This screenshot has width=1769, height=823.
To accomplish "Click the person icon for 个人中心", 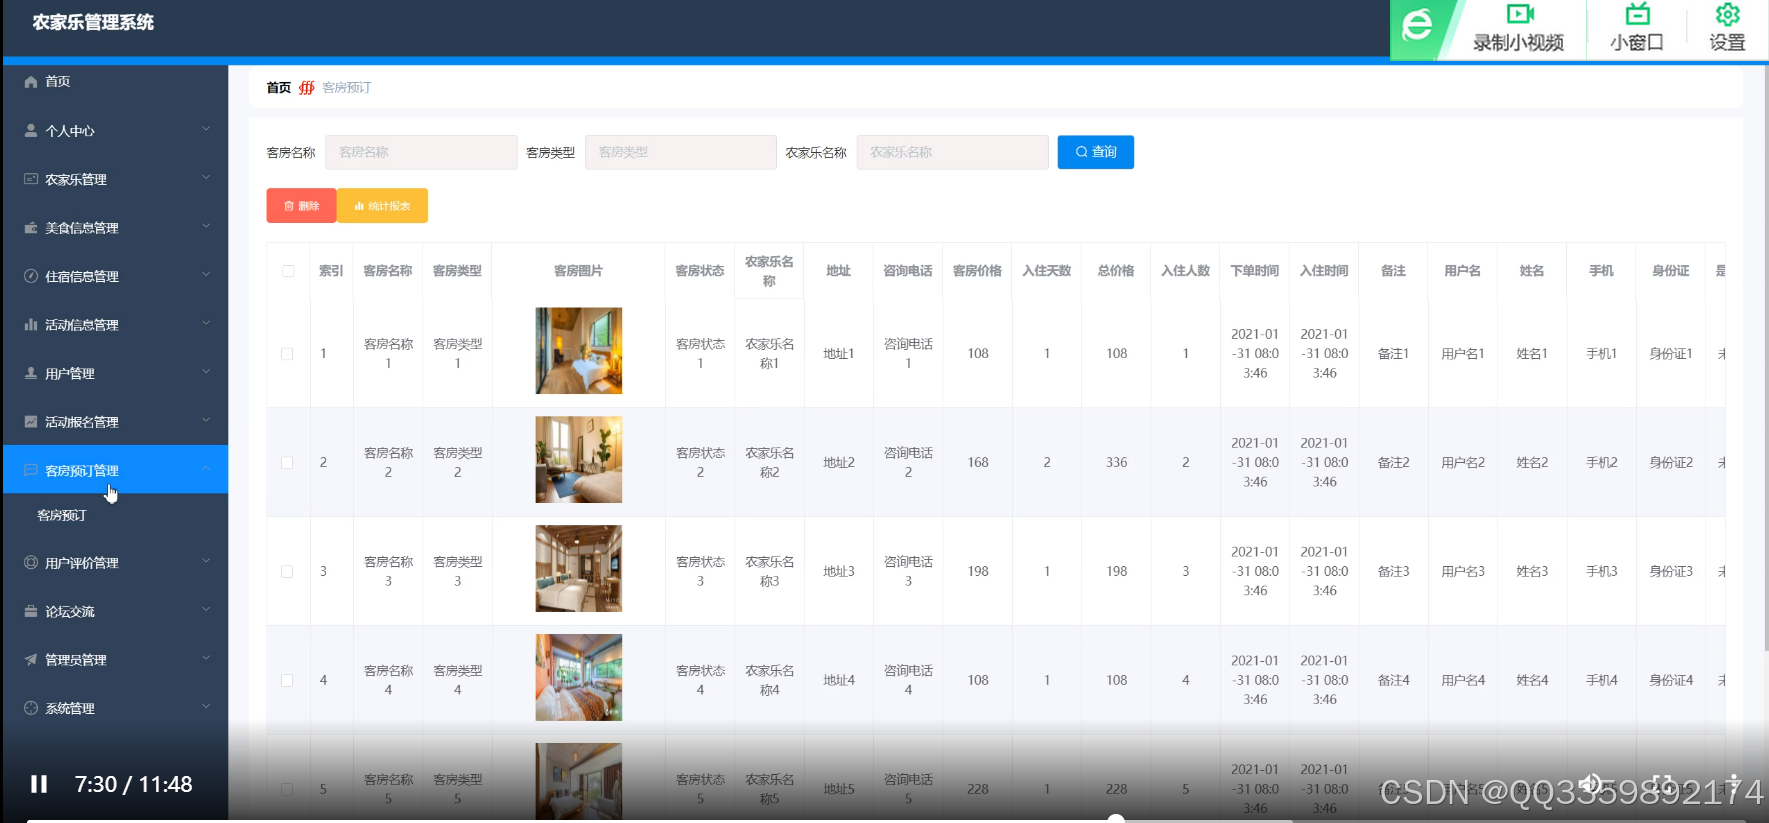I will (31, 130).
